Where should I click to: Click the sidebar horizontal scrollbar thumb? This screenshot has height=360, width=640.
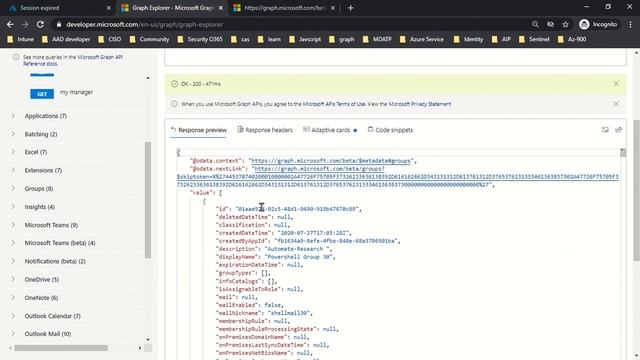coord(61,348)
